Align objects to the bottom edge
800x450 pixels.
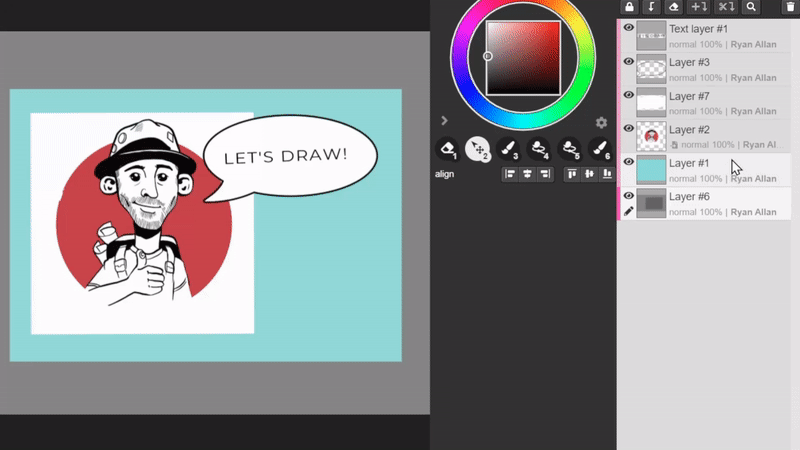coord(608,174)
